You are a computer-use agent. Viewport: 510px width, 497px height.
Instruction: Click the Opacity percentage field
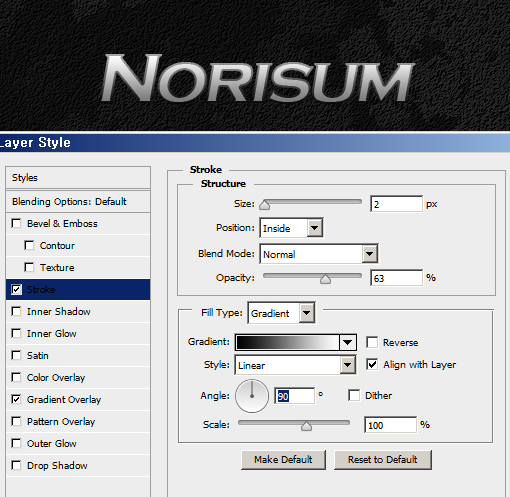coord(396,278)
